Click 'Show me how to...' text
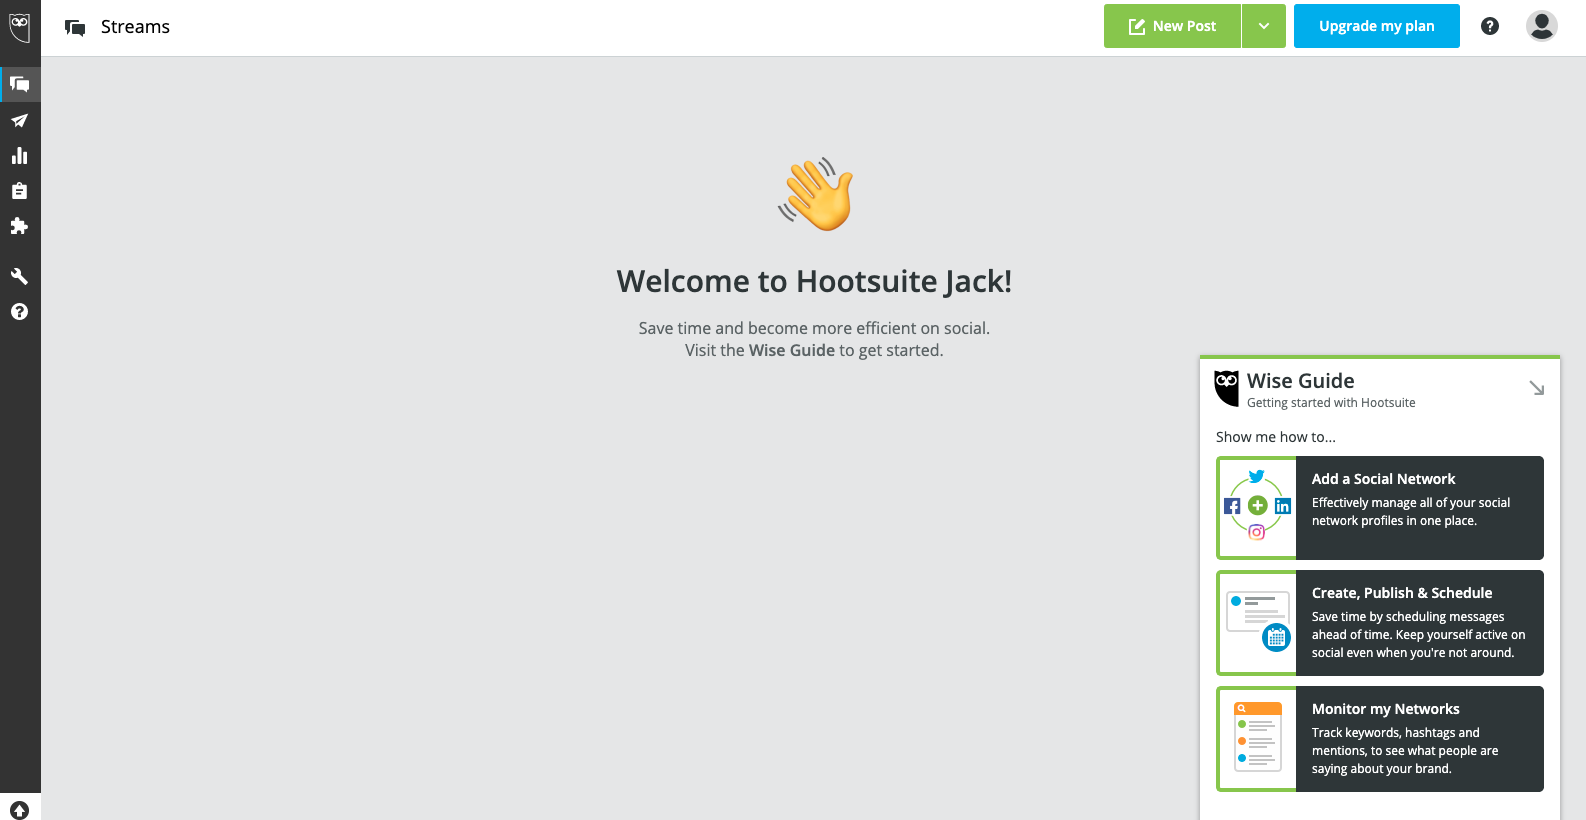The height and width of the screenshot is (820, 1586). [1276, 437]
